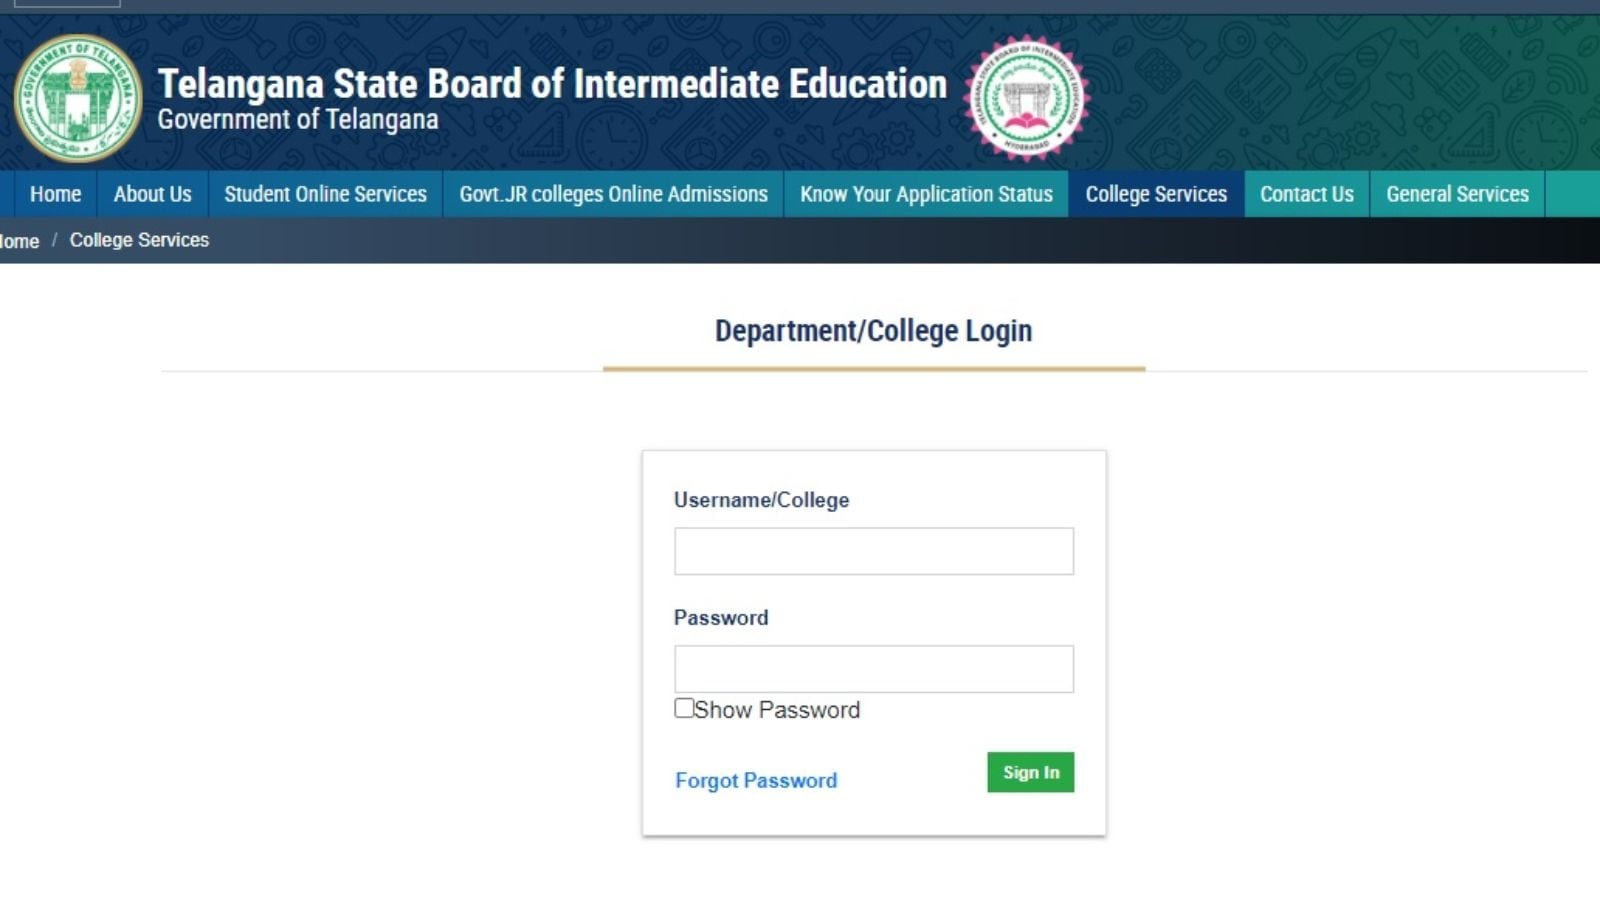This screenshot has width=1600, height=900.
Task: Tick the Show Password checkbox
Action: click(x=684, y=708)
